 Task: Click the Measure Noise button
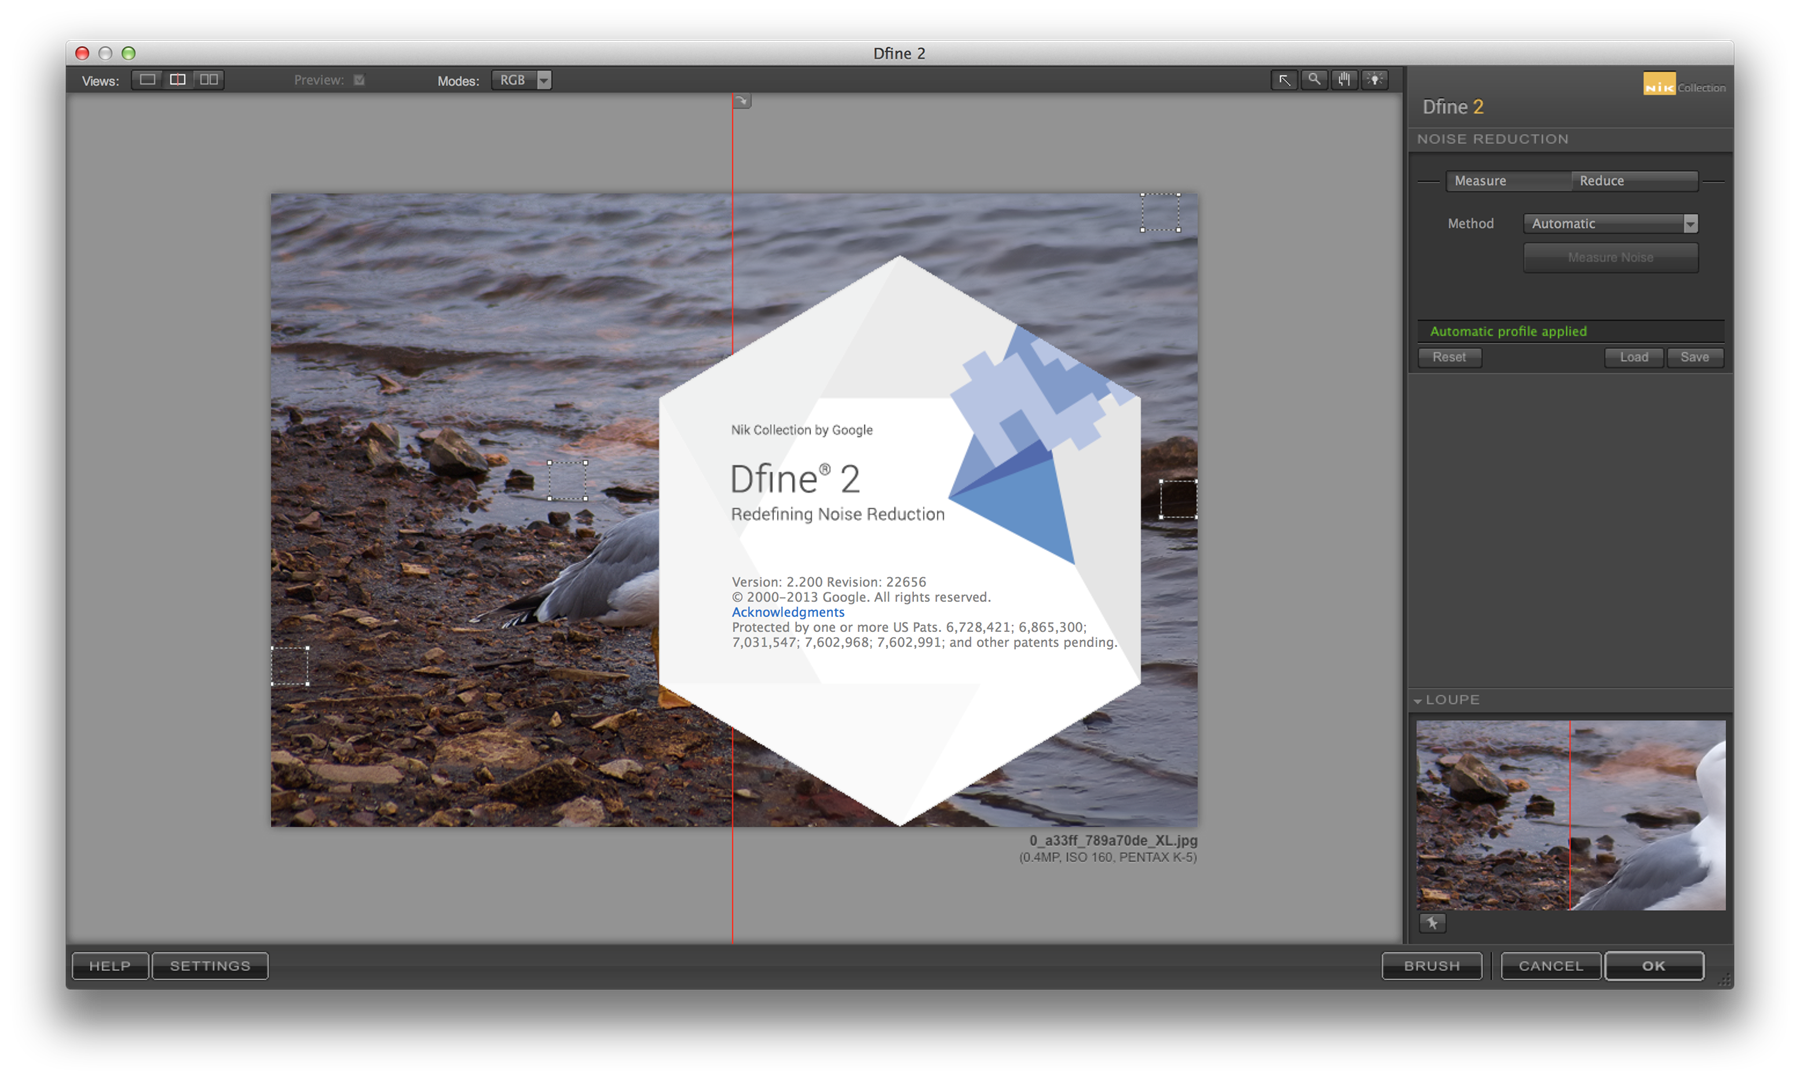point(1610,258)
